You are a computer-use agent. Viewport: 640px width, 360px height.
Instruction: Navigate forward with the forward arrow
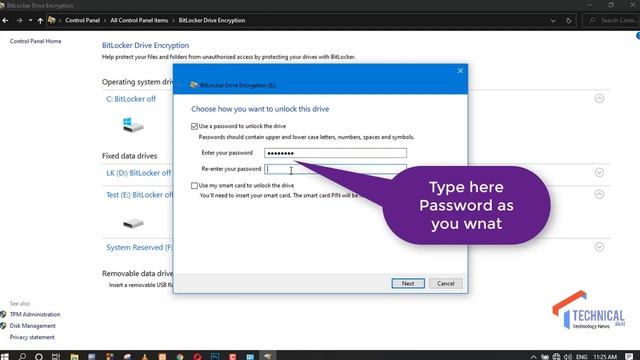tap(19, 20)
